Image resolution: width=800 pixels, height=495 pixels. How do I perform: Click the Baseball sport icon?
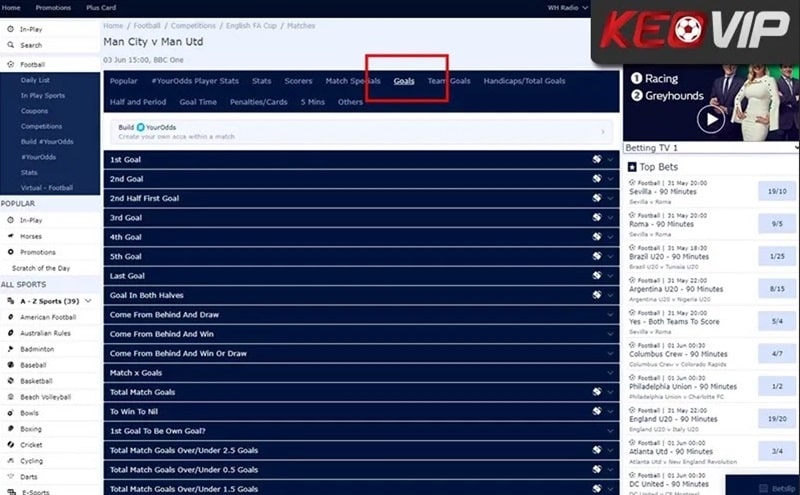[x=10, y=365]
